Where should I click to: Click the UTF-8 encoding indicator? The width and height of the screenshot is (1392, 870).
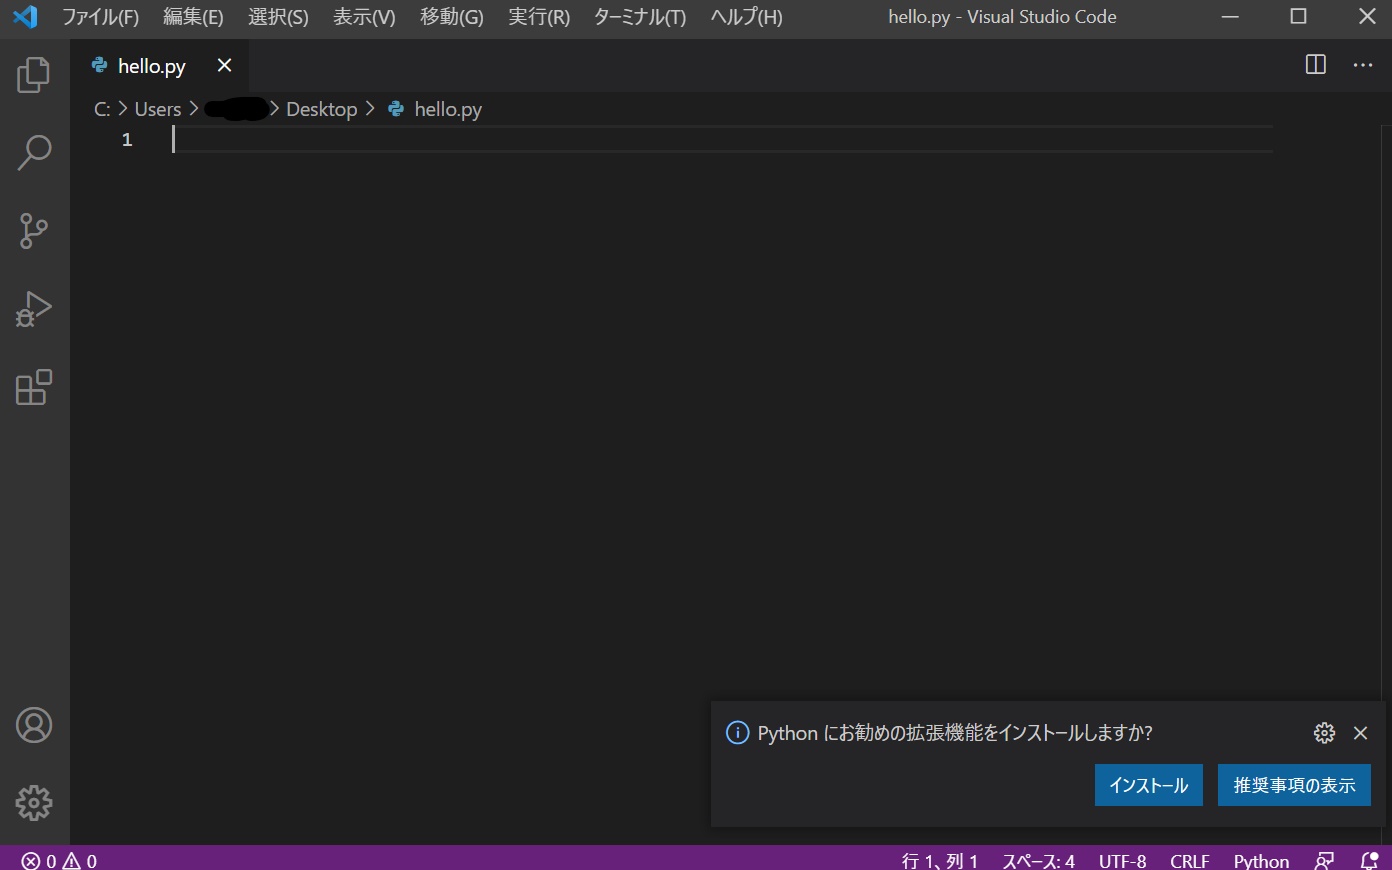tap(1122, 859)
